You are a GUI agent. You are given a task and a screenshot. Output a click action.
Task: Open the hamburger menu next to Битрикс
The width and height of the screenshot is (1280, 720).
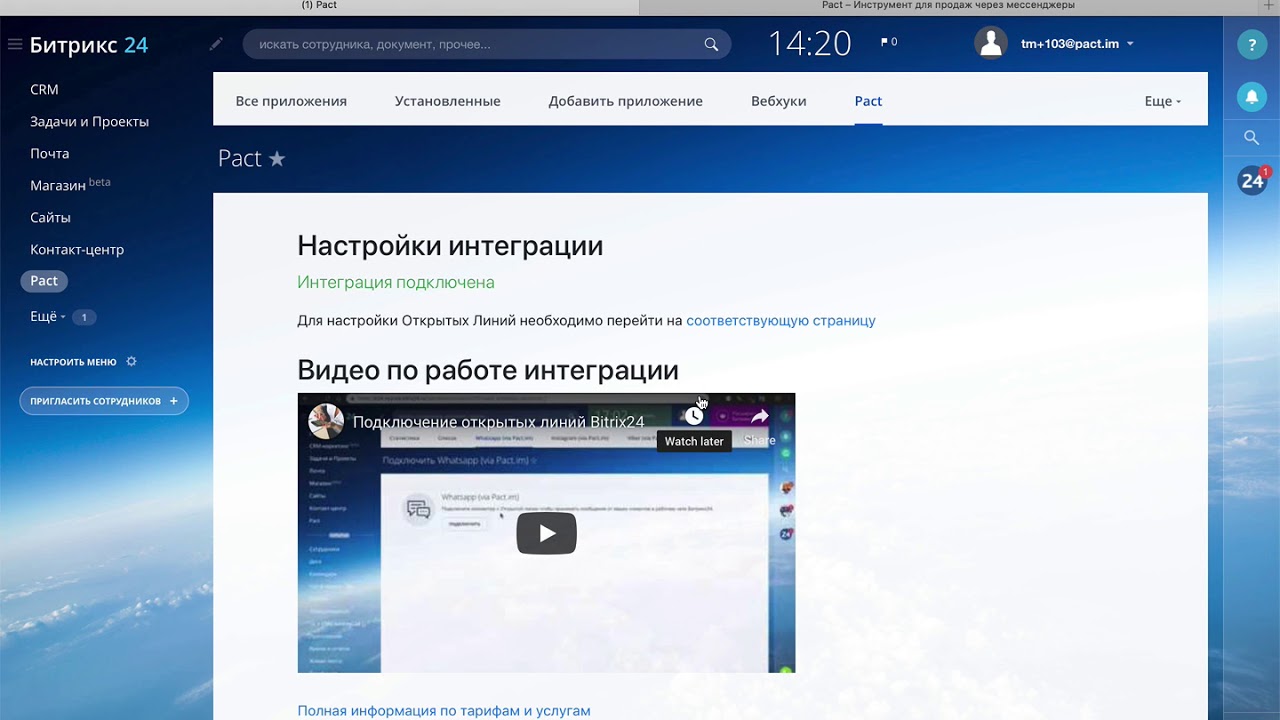14,44
